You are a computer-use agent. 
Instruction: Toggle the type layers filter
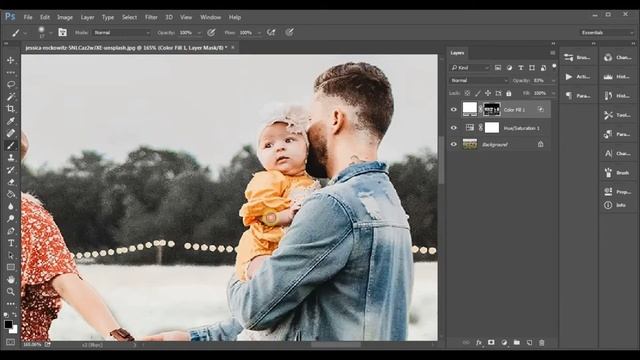(520, 68)
